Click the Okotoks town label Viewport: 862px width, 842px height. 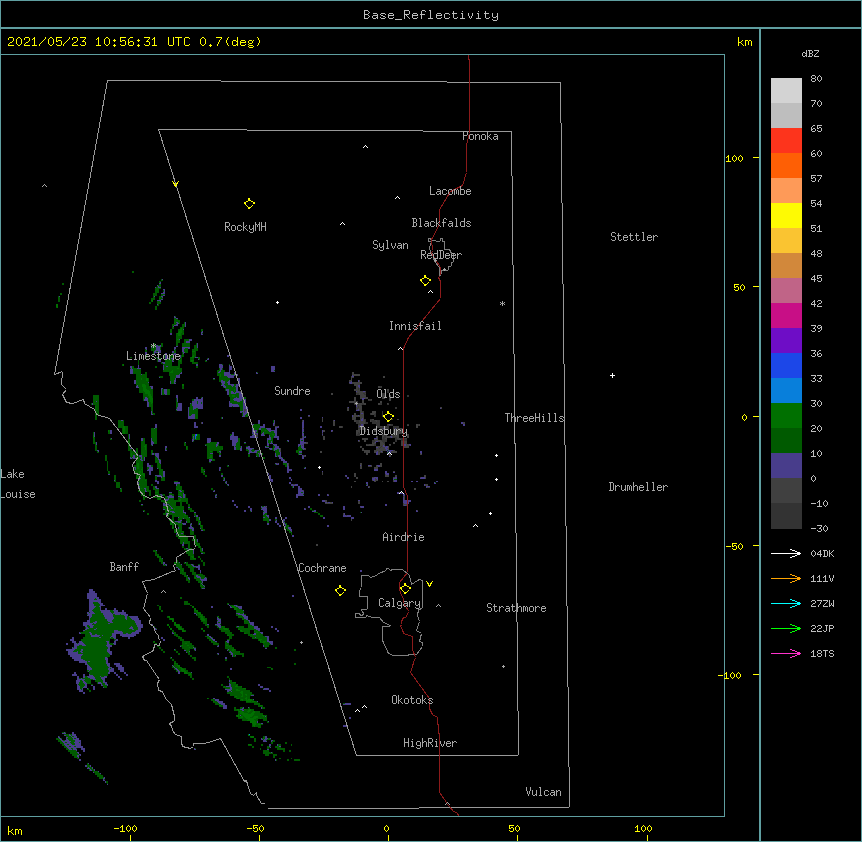coord(412,700)
